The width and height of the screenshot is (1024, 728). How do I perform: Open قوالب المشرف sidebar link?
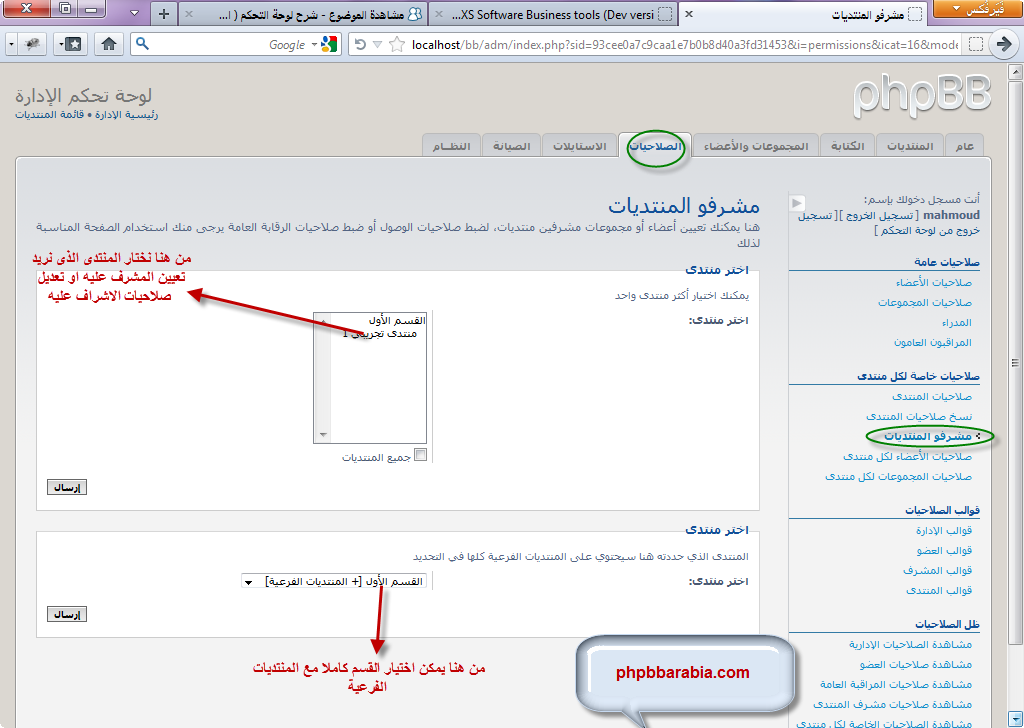click(937, 571)
